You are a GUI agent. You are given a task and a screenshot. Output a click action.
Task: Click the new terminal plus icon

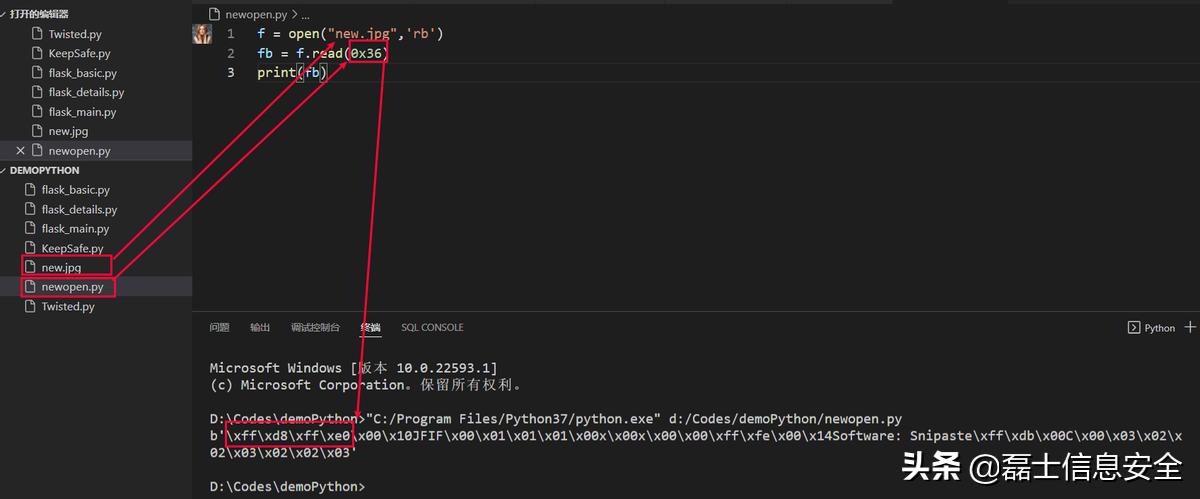(x=1190, y=327)
